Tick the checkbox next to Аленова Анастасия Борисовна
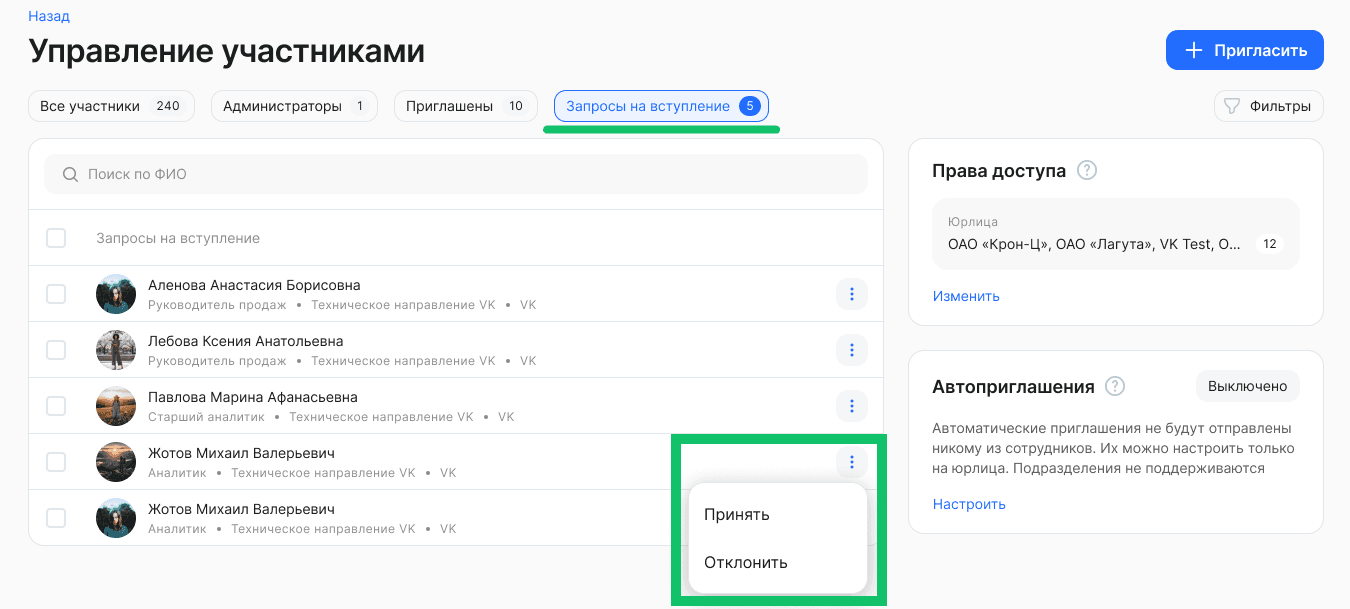The width and height of the screenshot is (1350, 609). tap(56, 294)
